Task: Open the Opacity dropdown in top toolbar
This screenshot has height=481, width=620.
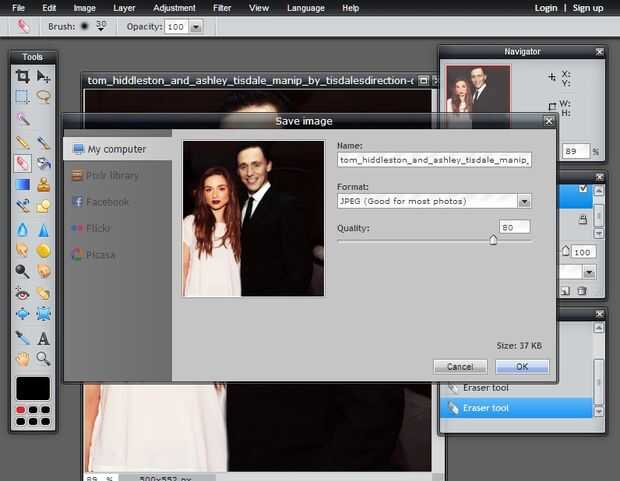Action: coord(196,27)
